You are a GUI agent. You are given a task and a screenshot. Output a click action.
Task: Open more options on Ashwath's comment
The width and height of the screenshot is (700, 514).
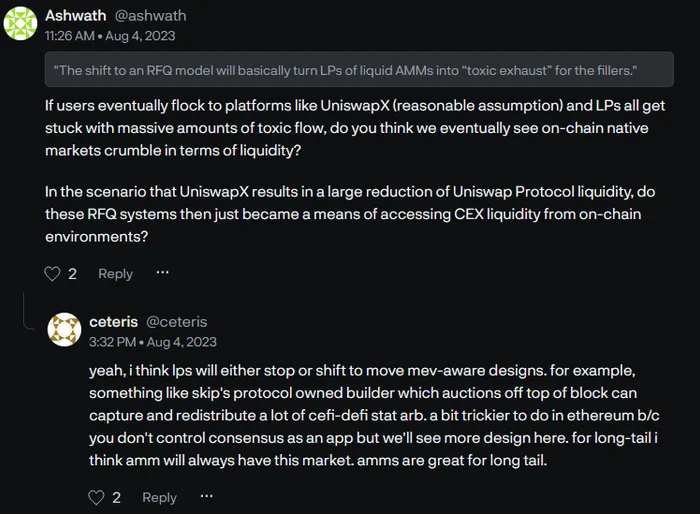[162, 272]
